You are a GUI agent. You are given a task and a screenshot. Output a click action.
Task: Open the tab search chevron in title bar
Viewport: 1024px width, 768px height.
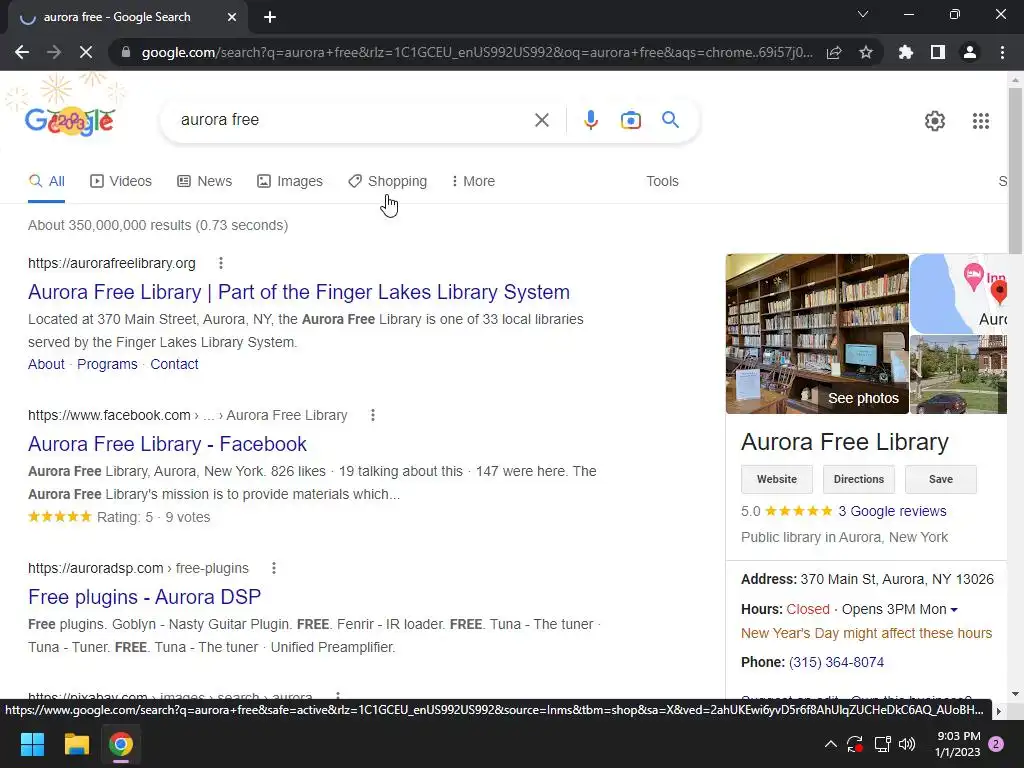point(863,14)
